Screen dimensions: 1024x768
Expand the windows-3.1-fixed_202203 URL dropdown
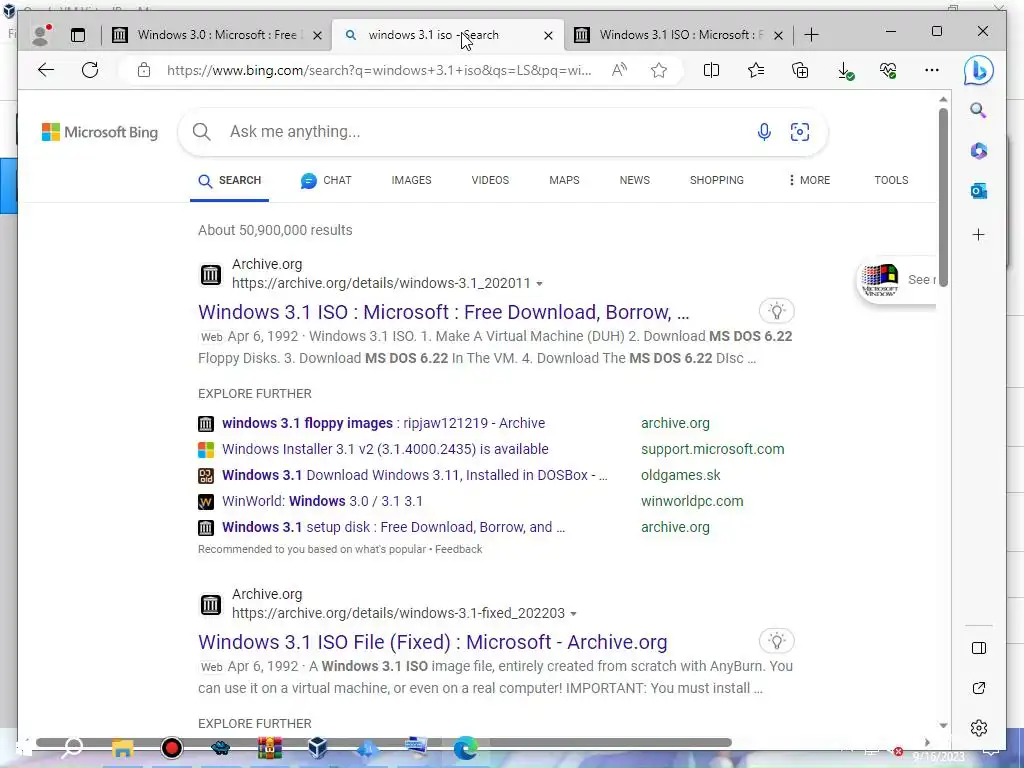coord(573,614)
